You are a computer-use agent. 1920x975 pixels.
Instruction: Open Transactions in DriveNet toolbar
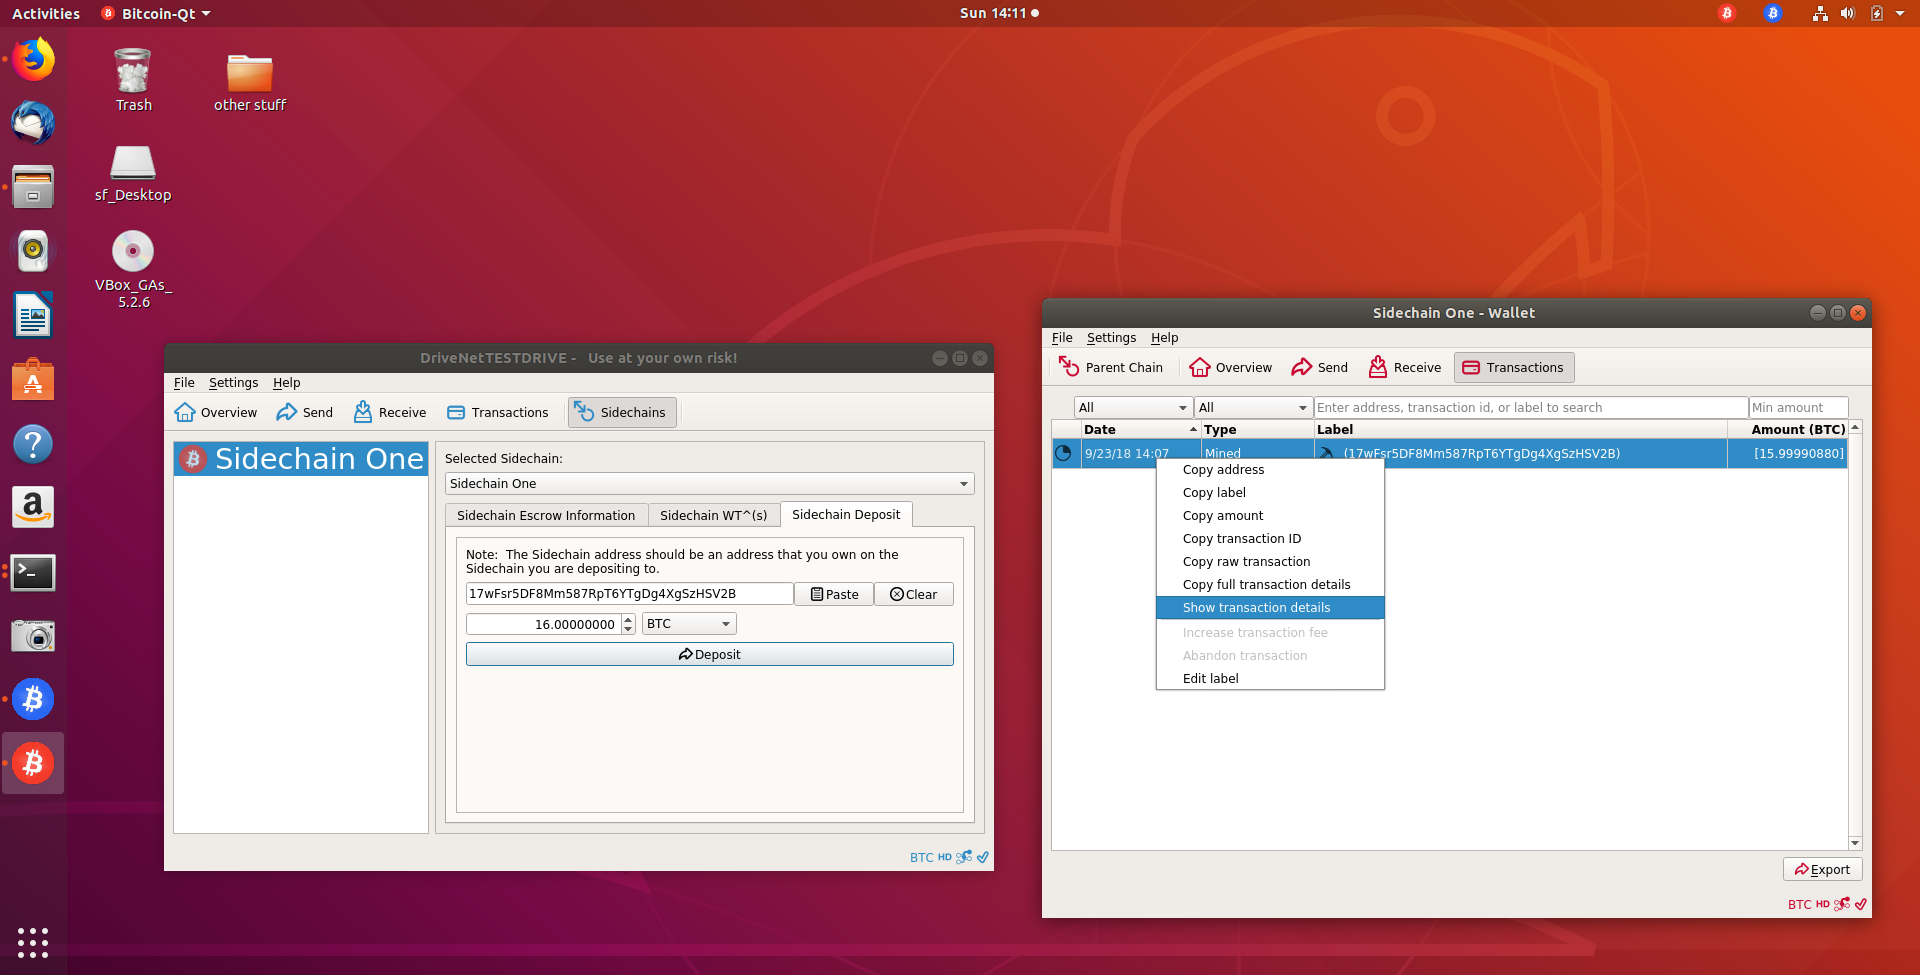click(x=498, y=412)
